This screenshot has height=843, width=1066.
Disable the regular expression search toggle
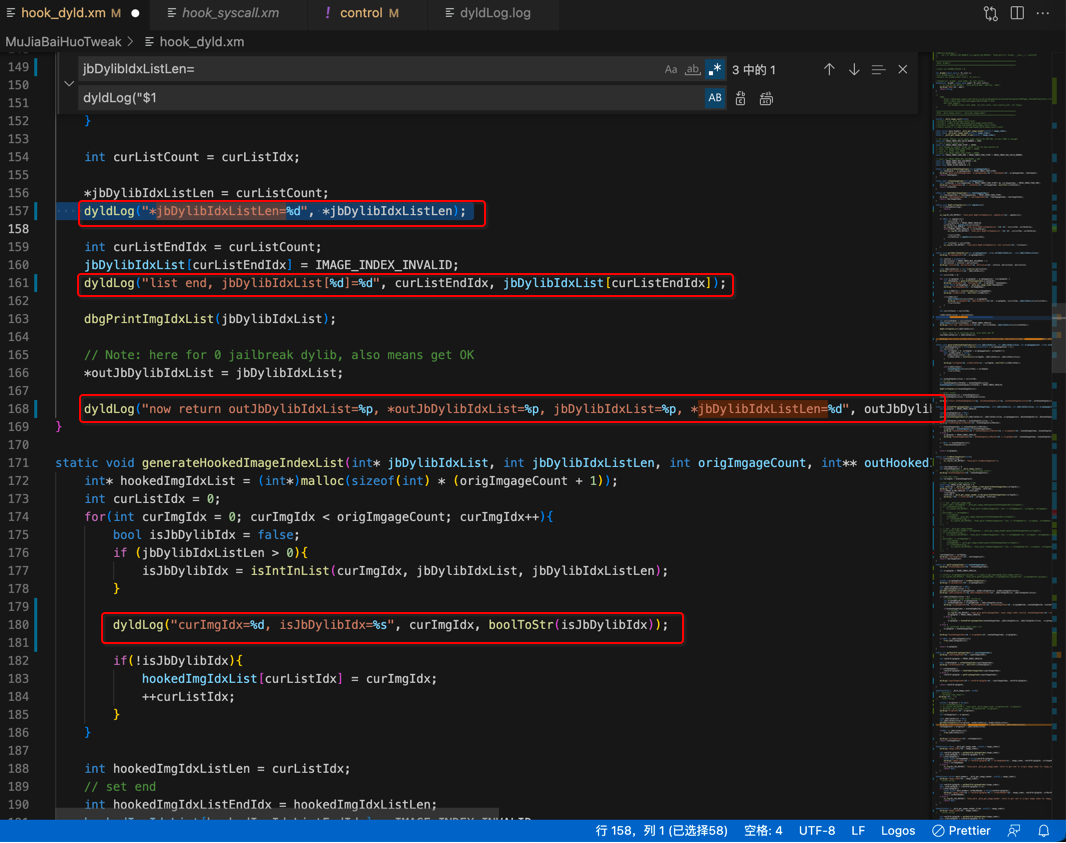coord(715,69)
